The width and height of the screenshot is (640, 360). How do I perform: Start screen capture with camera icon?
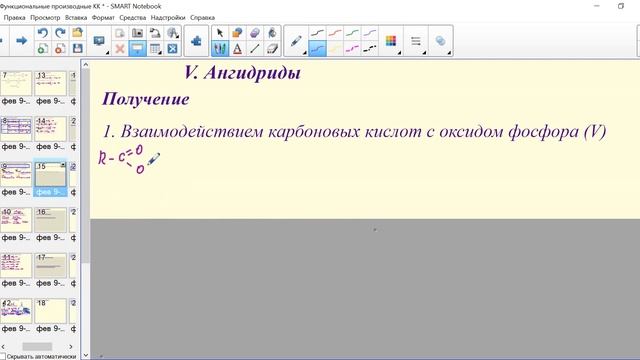[x=137, y=33]
